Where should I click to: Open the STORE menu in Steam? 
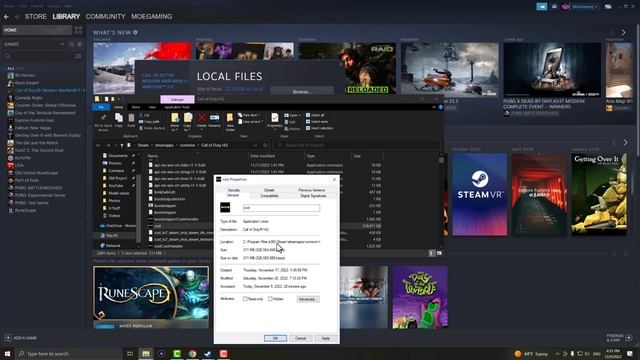[x=36, y=16]
